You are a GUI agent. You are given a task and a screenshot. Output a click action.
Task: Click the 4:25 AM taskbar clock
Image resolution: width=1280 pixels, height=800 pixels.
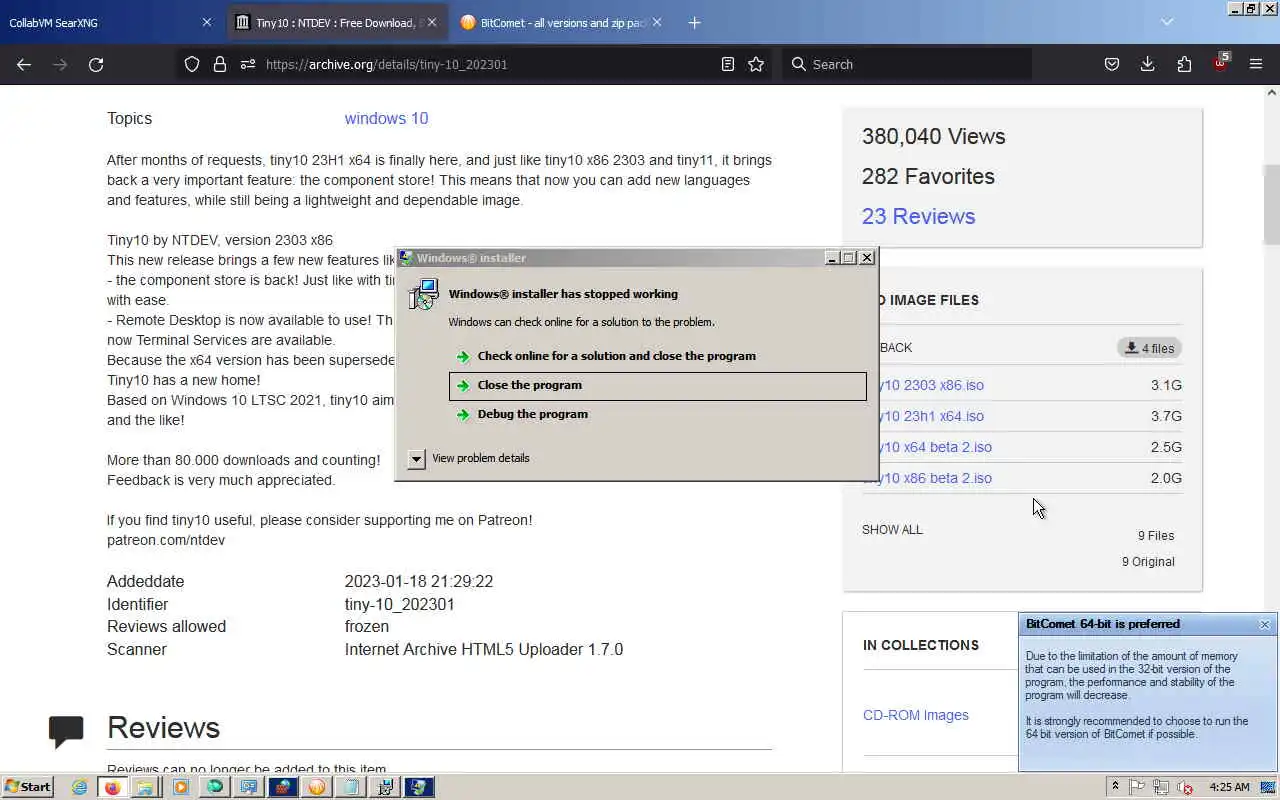point(1230,787)
